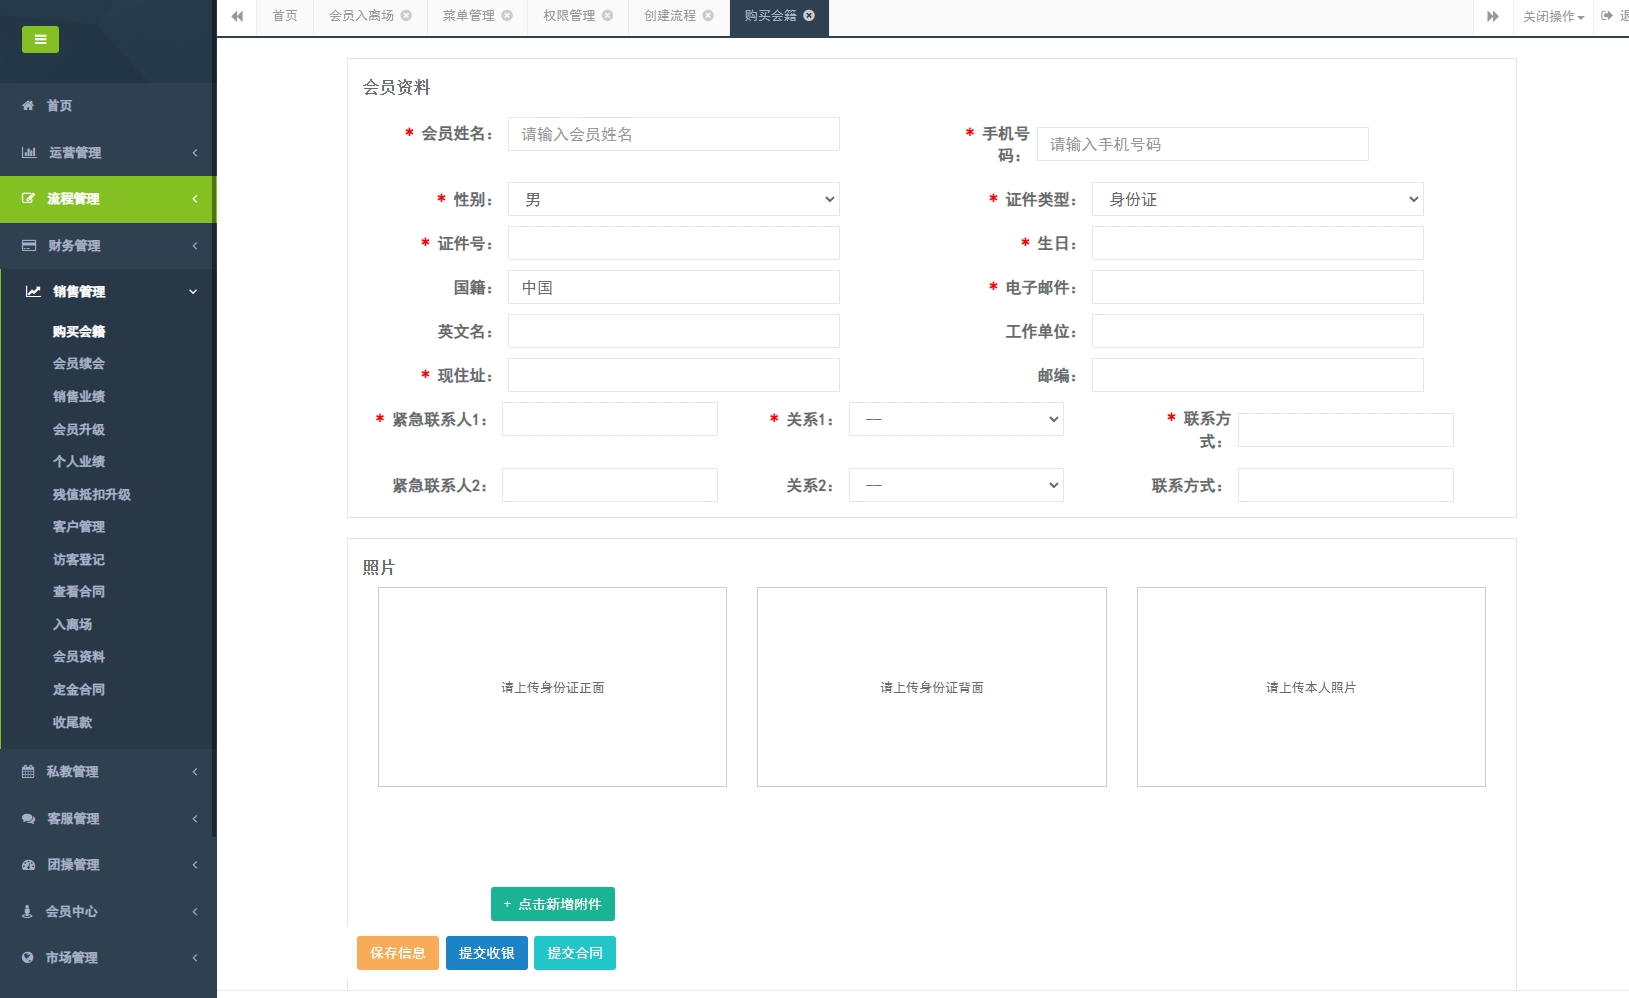Collapse the 销售管理 sidebar menu
The width and height of the screenshot is (1629, 998).
tap(108, 291)
